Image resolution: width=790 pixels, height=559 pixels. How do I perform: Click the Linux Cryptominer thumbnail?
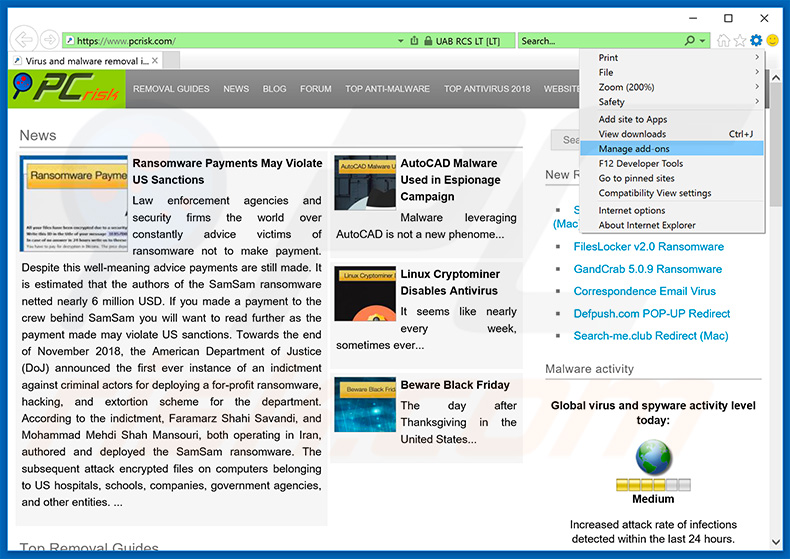click(x=365, y=294)
